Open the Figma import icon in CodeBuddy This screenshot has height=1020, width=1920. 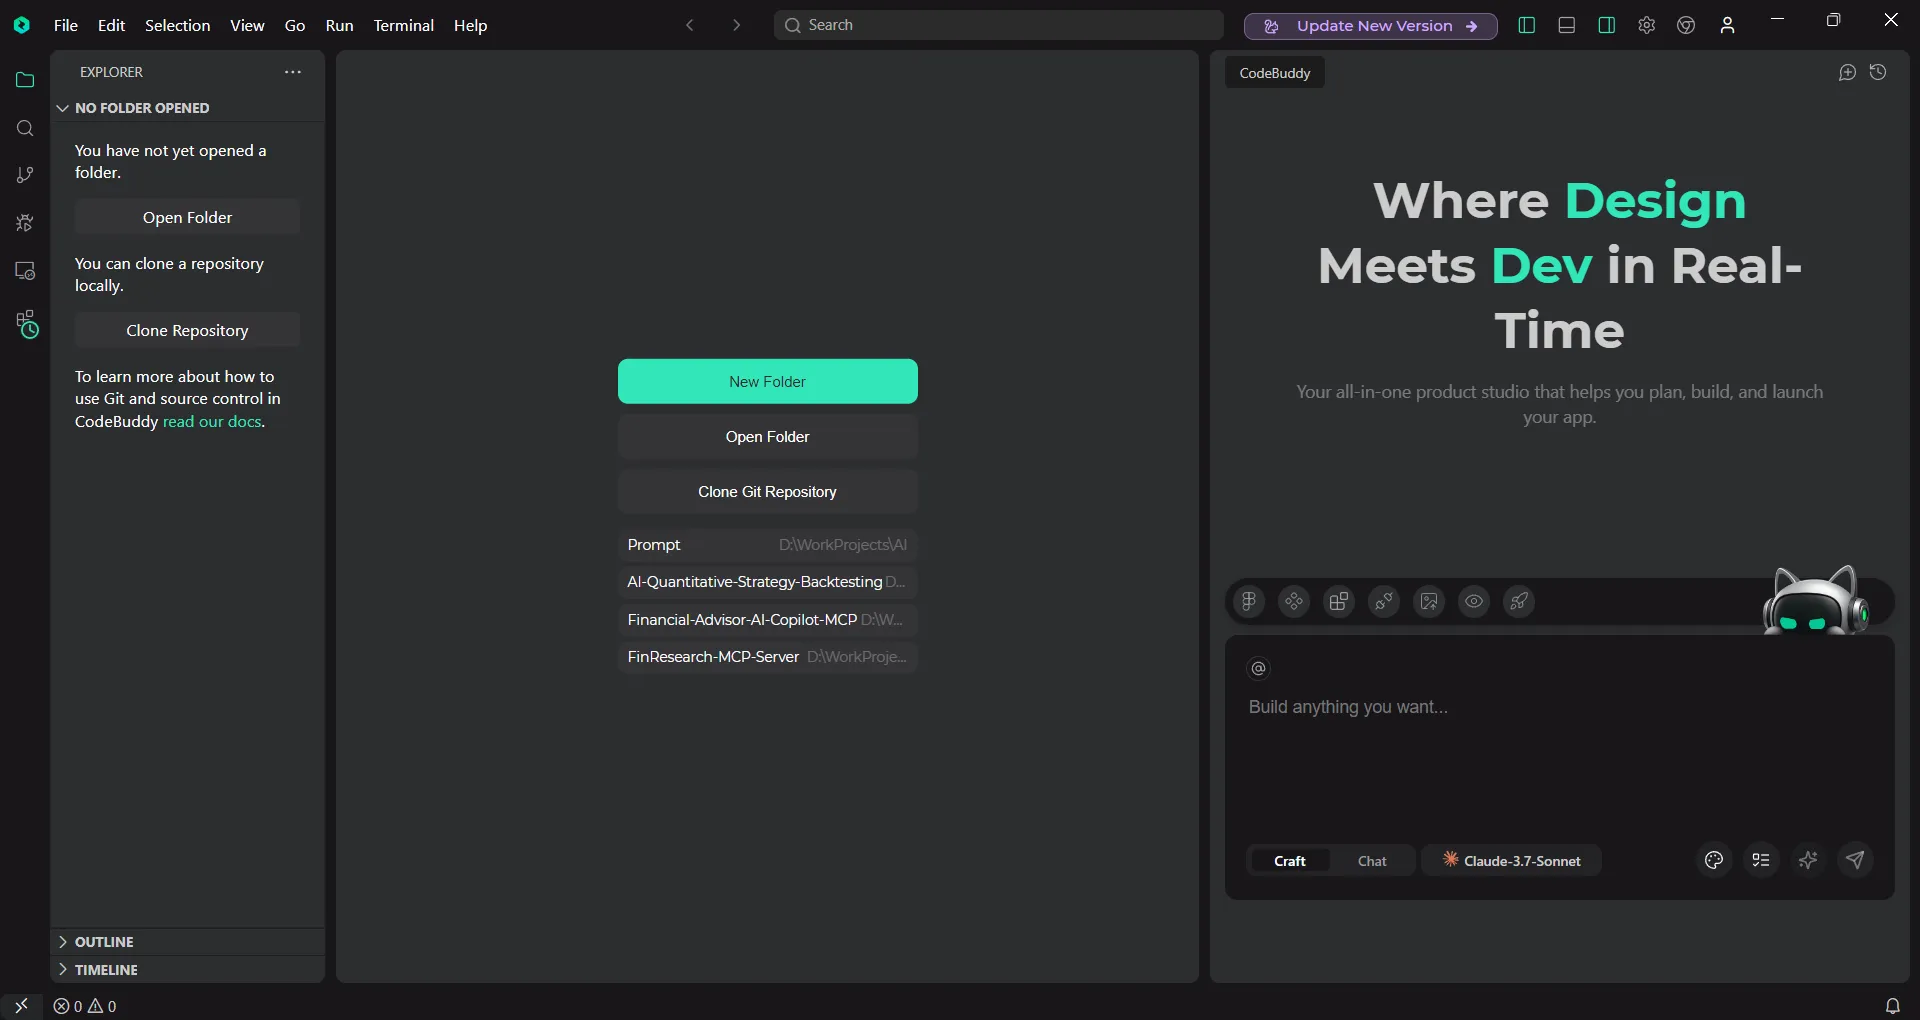[x=1248, y=601]
